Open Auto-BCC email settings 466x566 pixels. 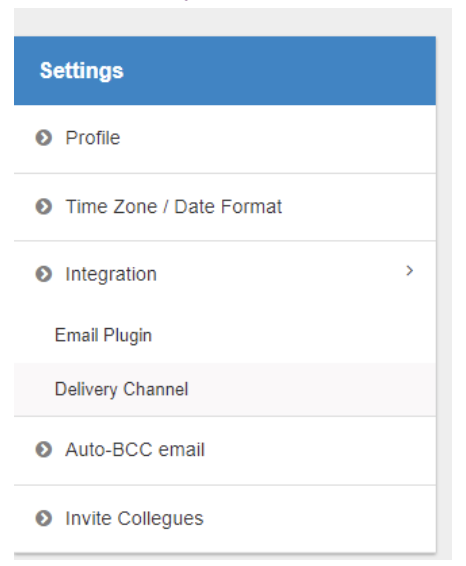[135, 450]
